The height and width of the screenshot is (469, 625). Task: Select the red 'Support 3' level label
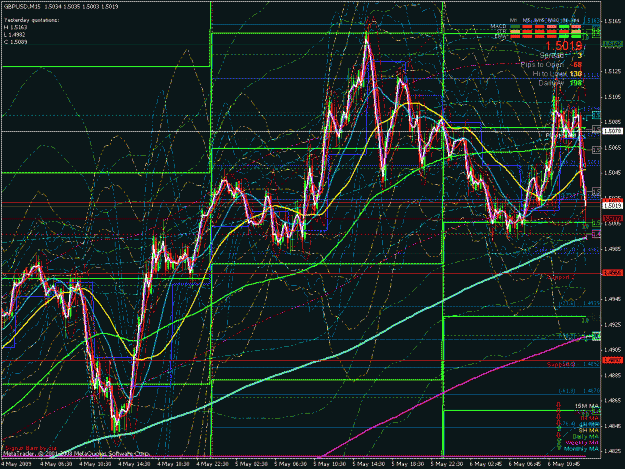pos(561,364)
